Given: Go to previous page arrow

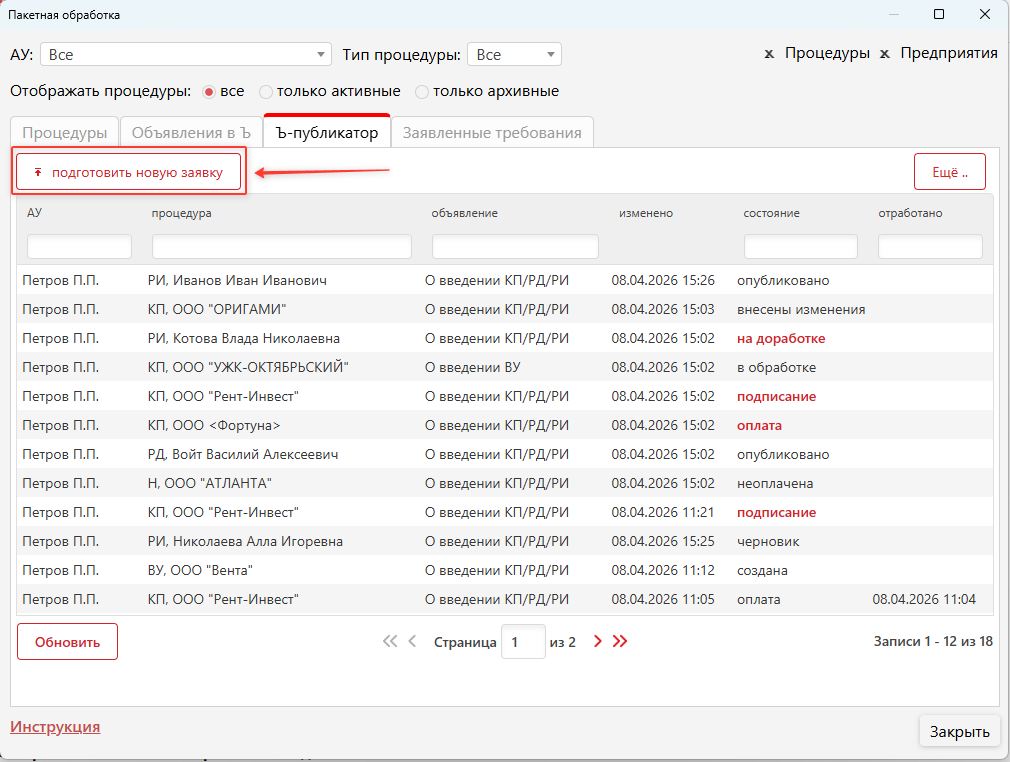Looking at the screenshot, I should (x=412, y=642).
